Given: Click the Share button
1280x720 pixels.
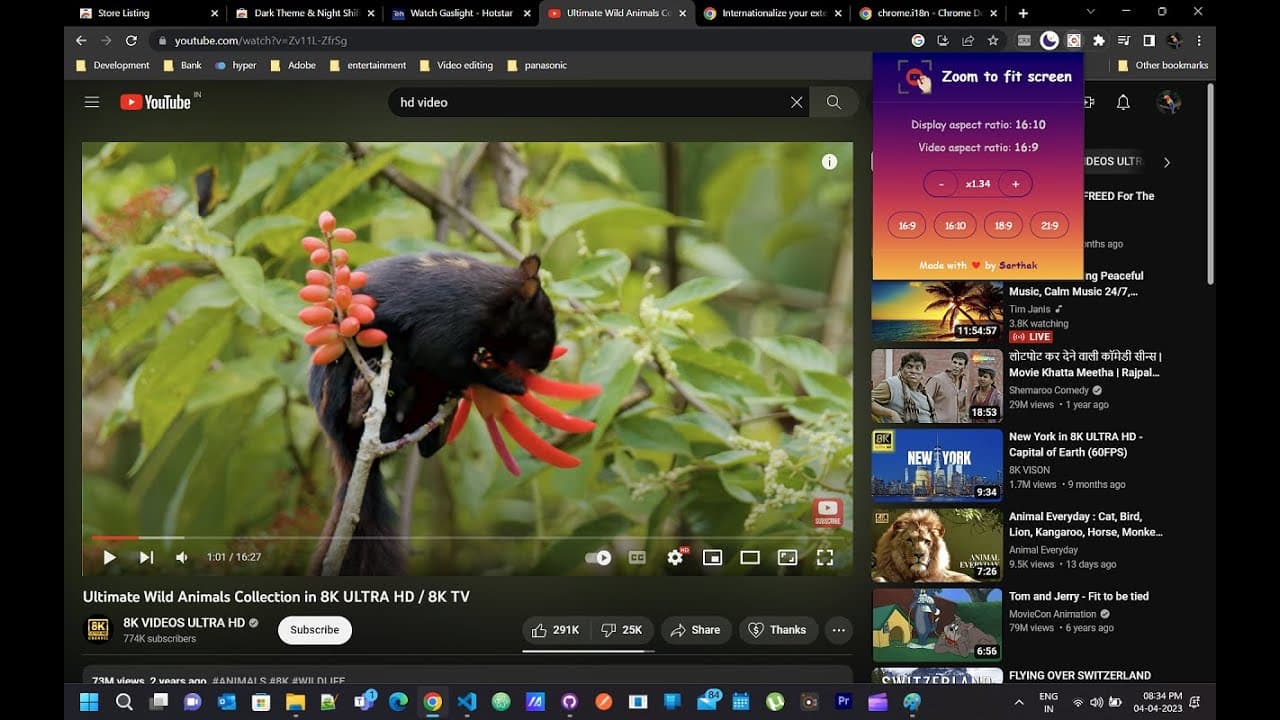Looking at the screenshot, I should [695, 630].
